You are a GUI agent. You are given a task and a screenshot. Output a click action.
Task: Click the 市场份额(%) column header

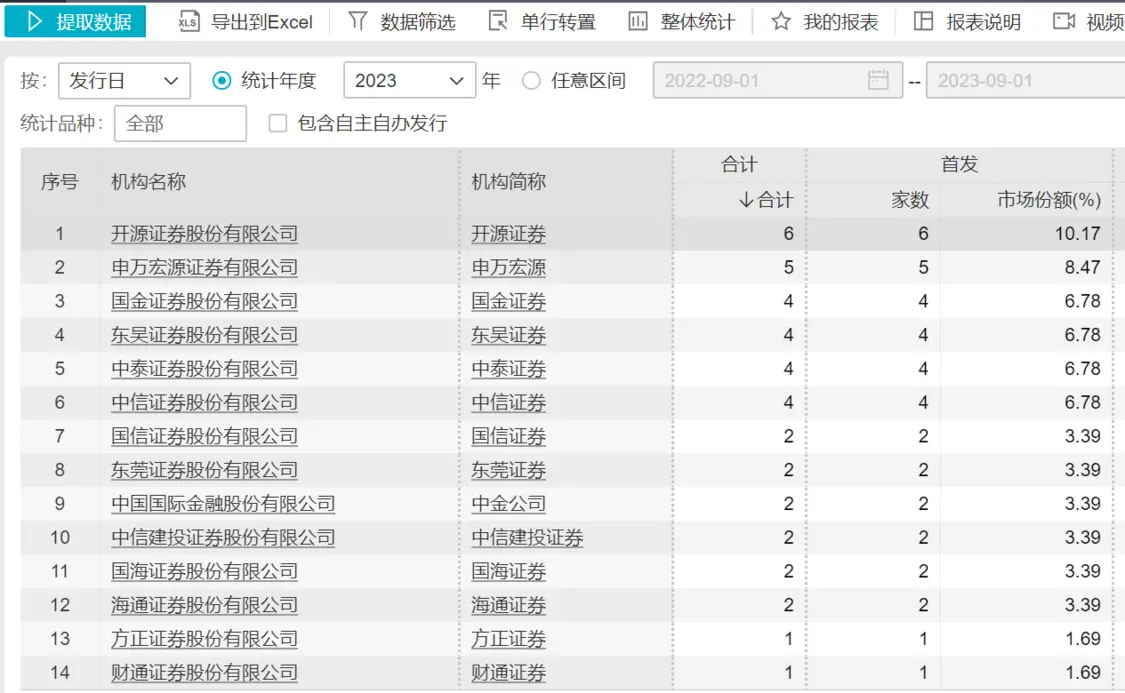pos(1049,200)
